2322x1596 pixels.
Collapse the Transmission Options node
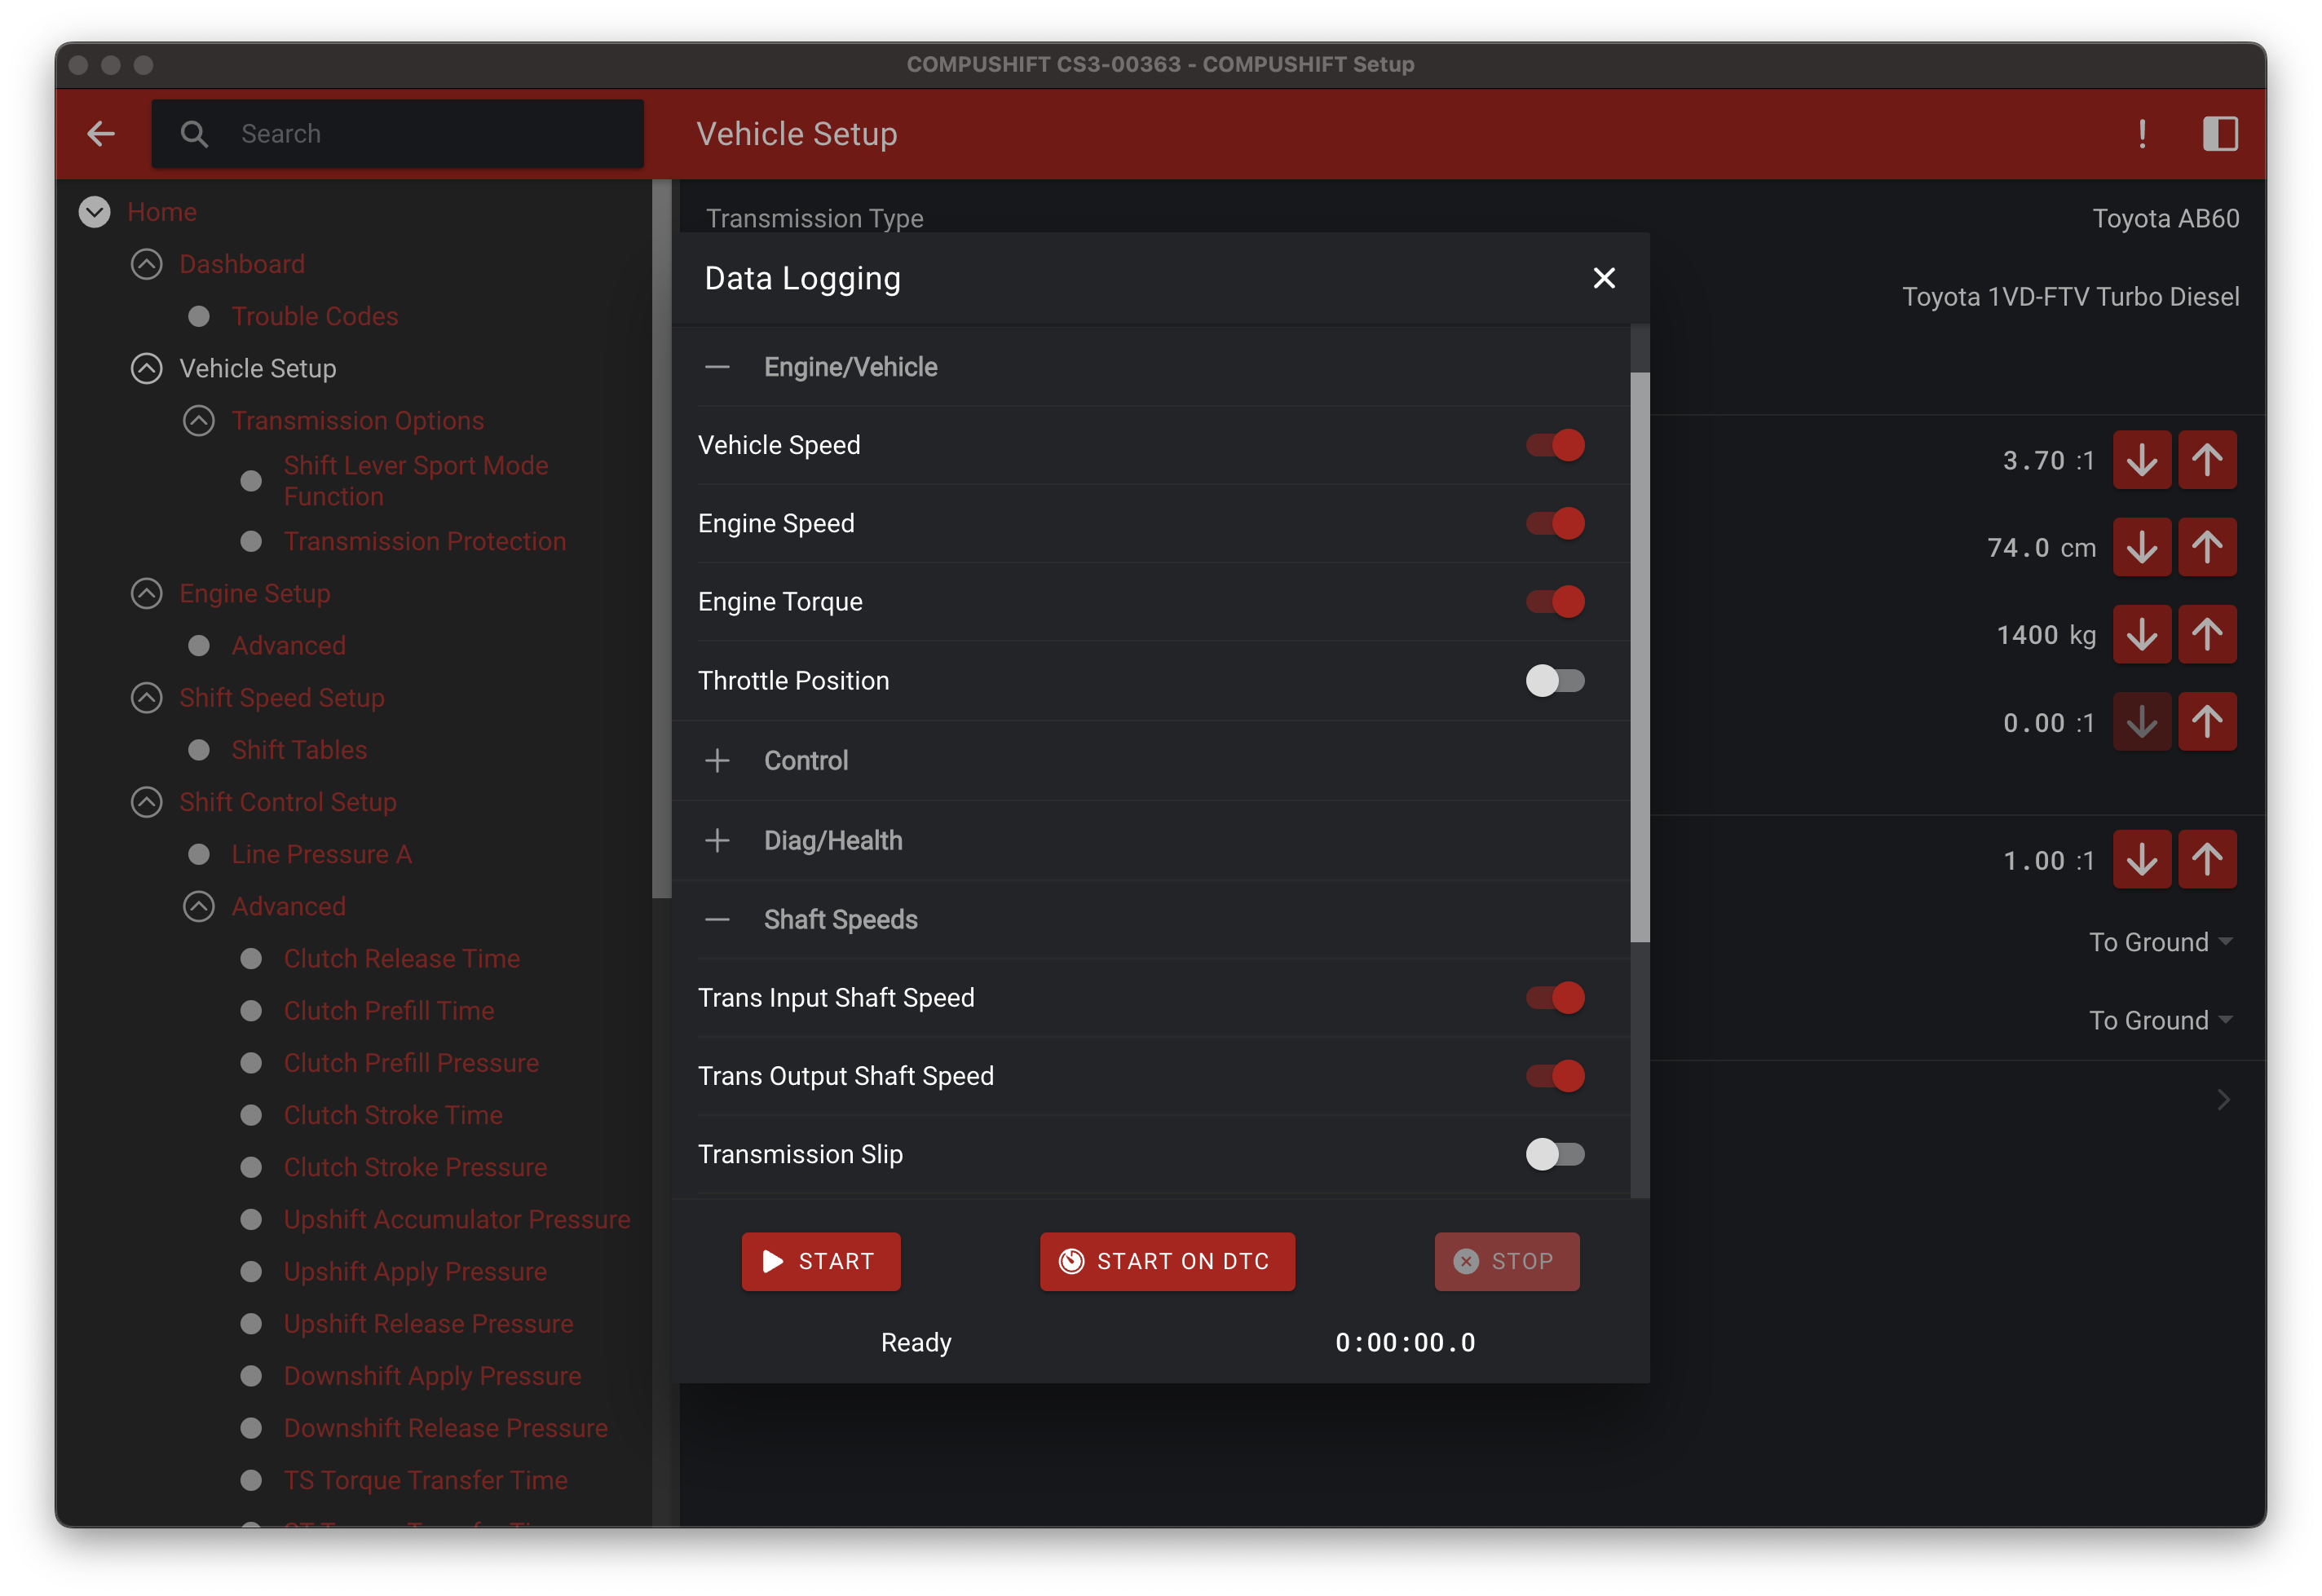[x=198, y=420]
